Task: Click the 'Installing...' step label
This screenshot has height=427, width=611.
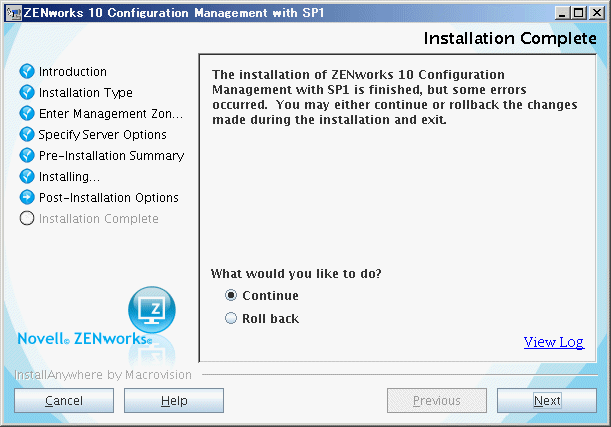Action: click(69, 177)
